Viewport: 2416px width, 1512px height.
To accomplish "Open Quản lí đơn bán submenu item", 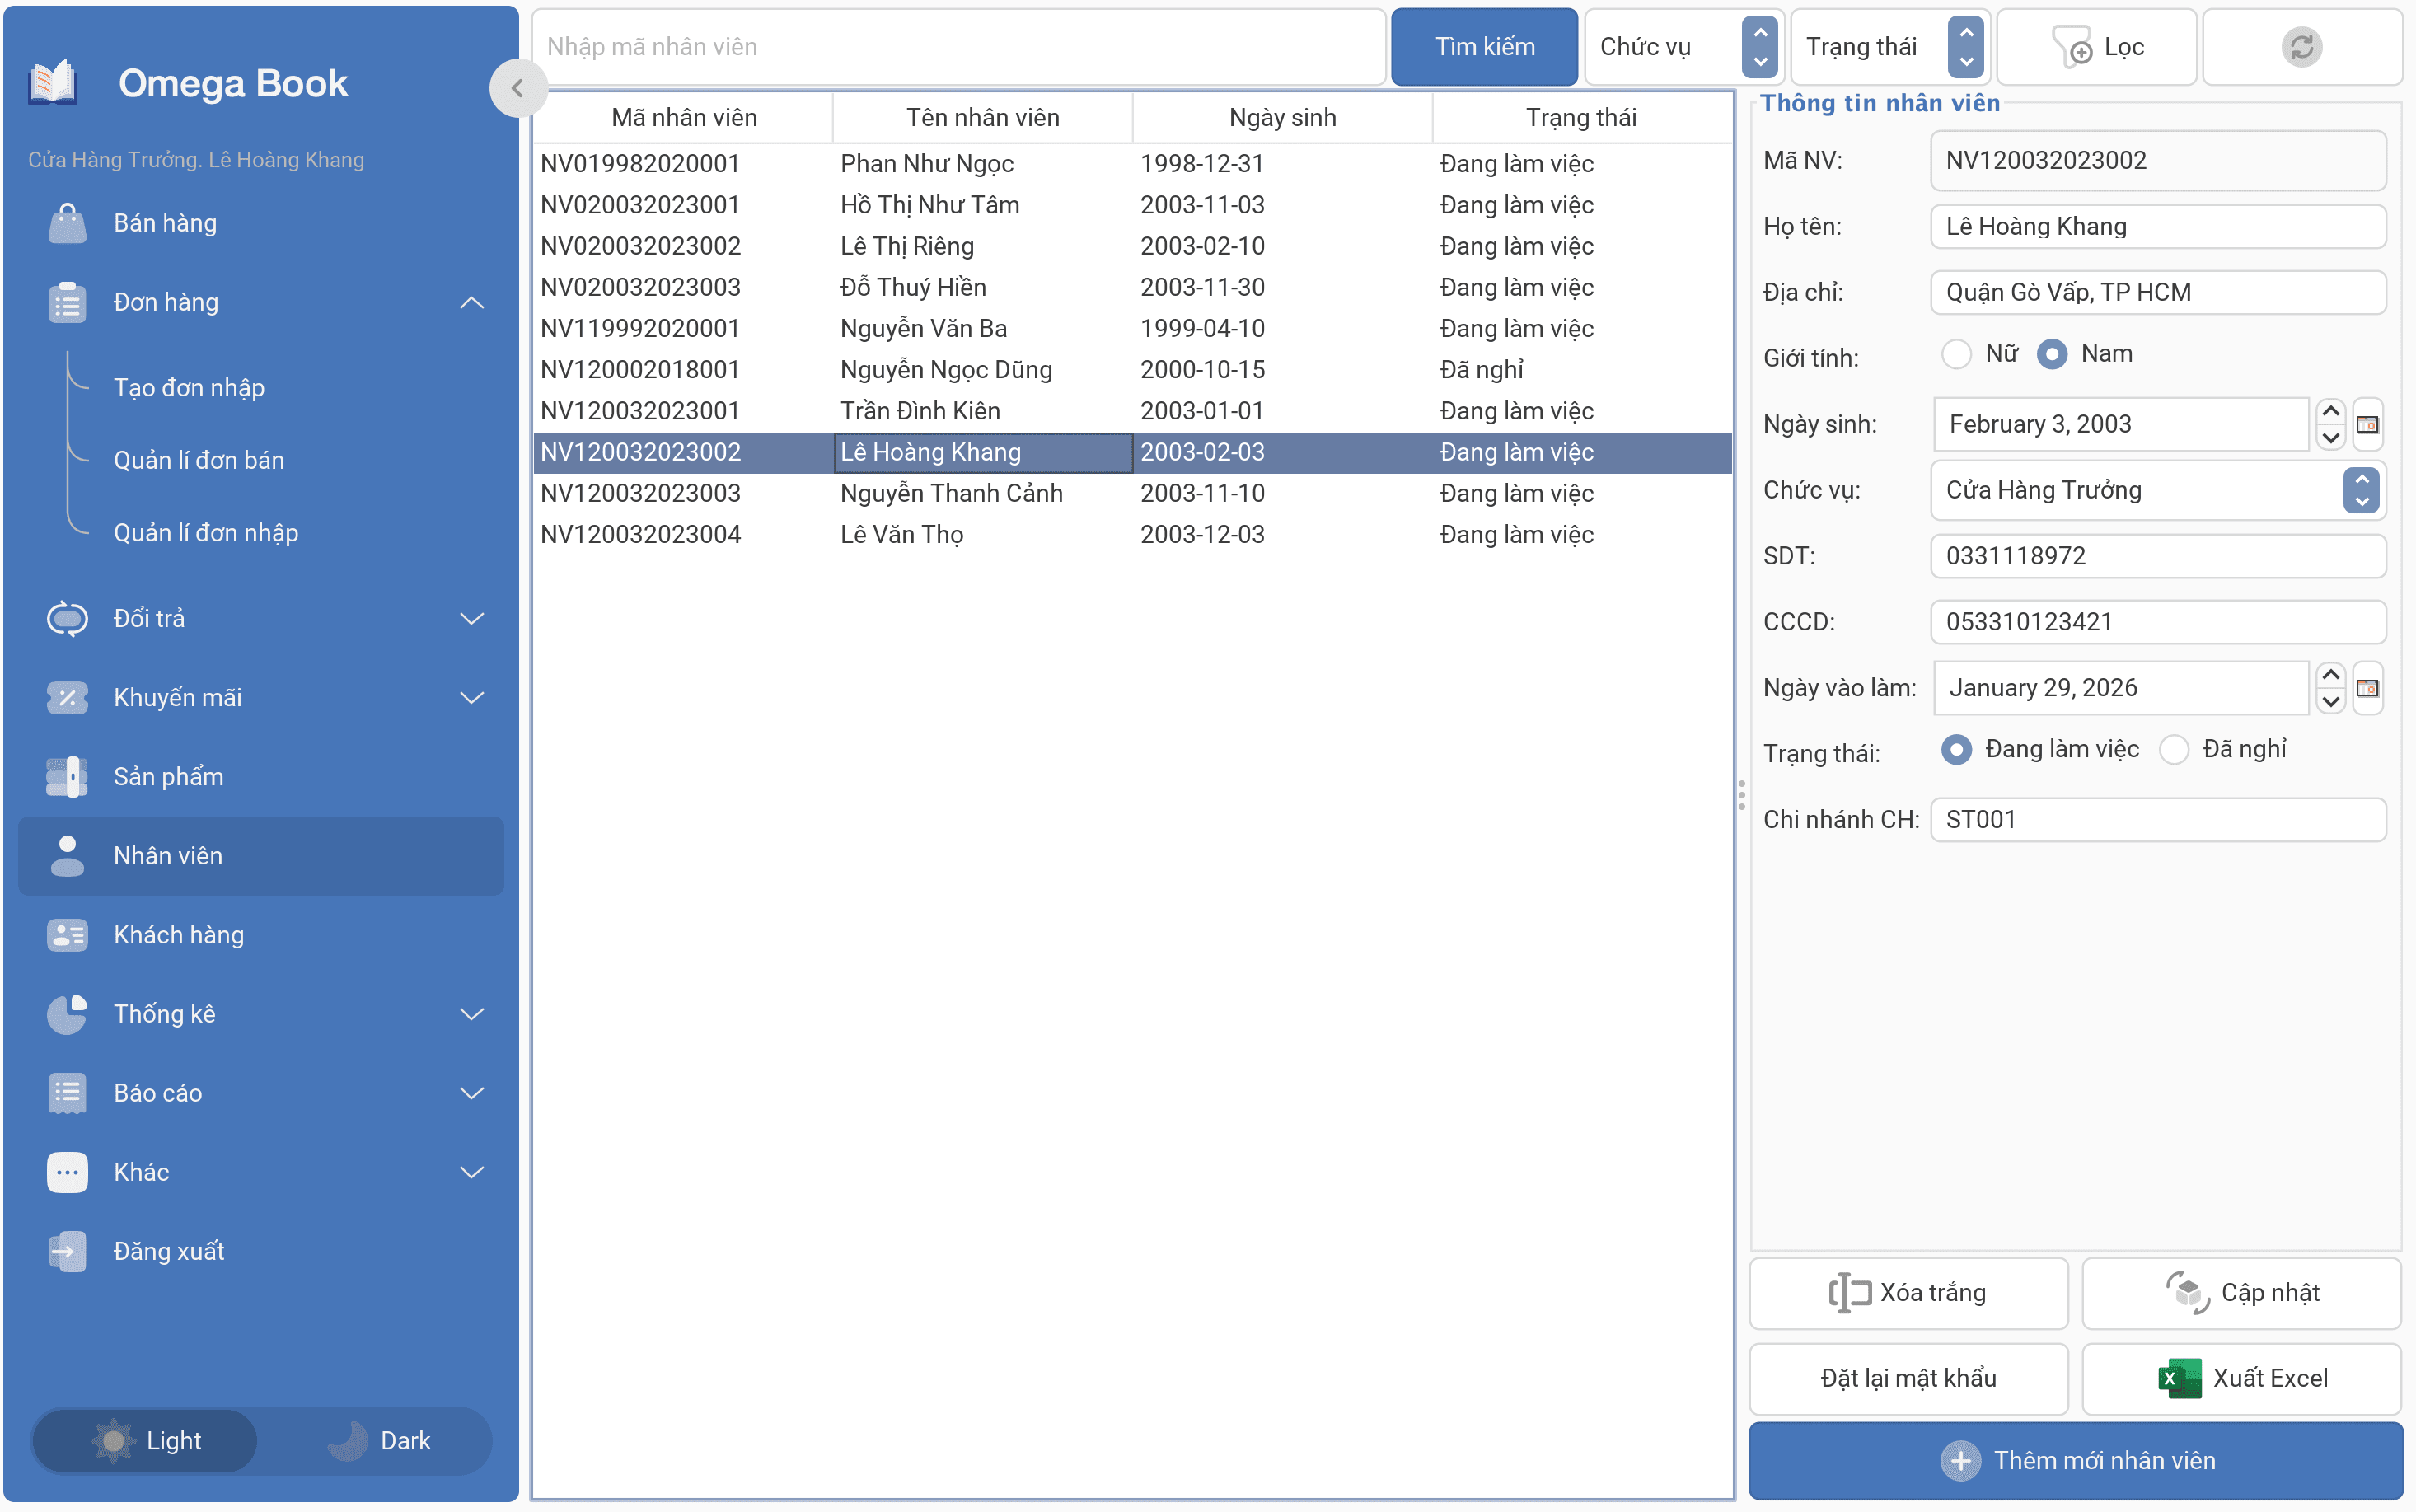I will point(199,460).
